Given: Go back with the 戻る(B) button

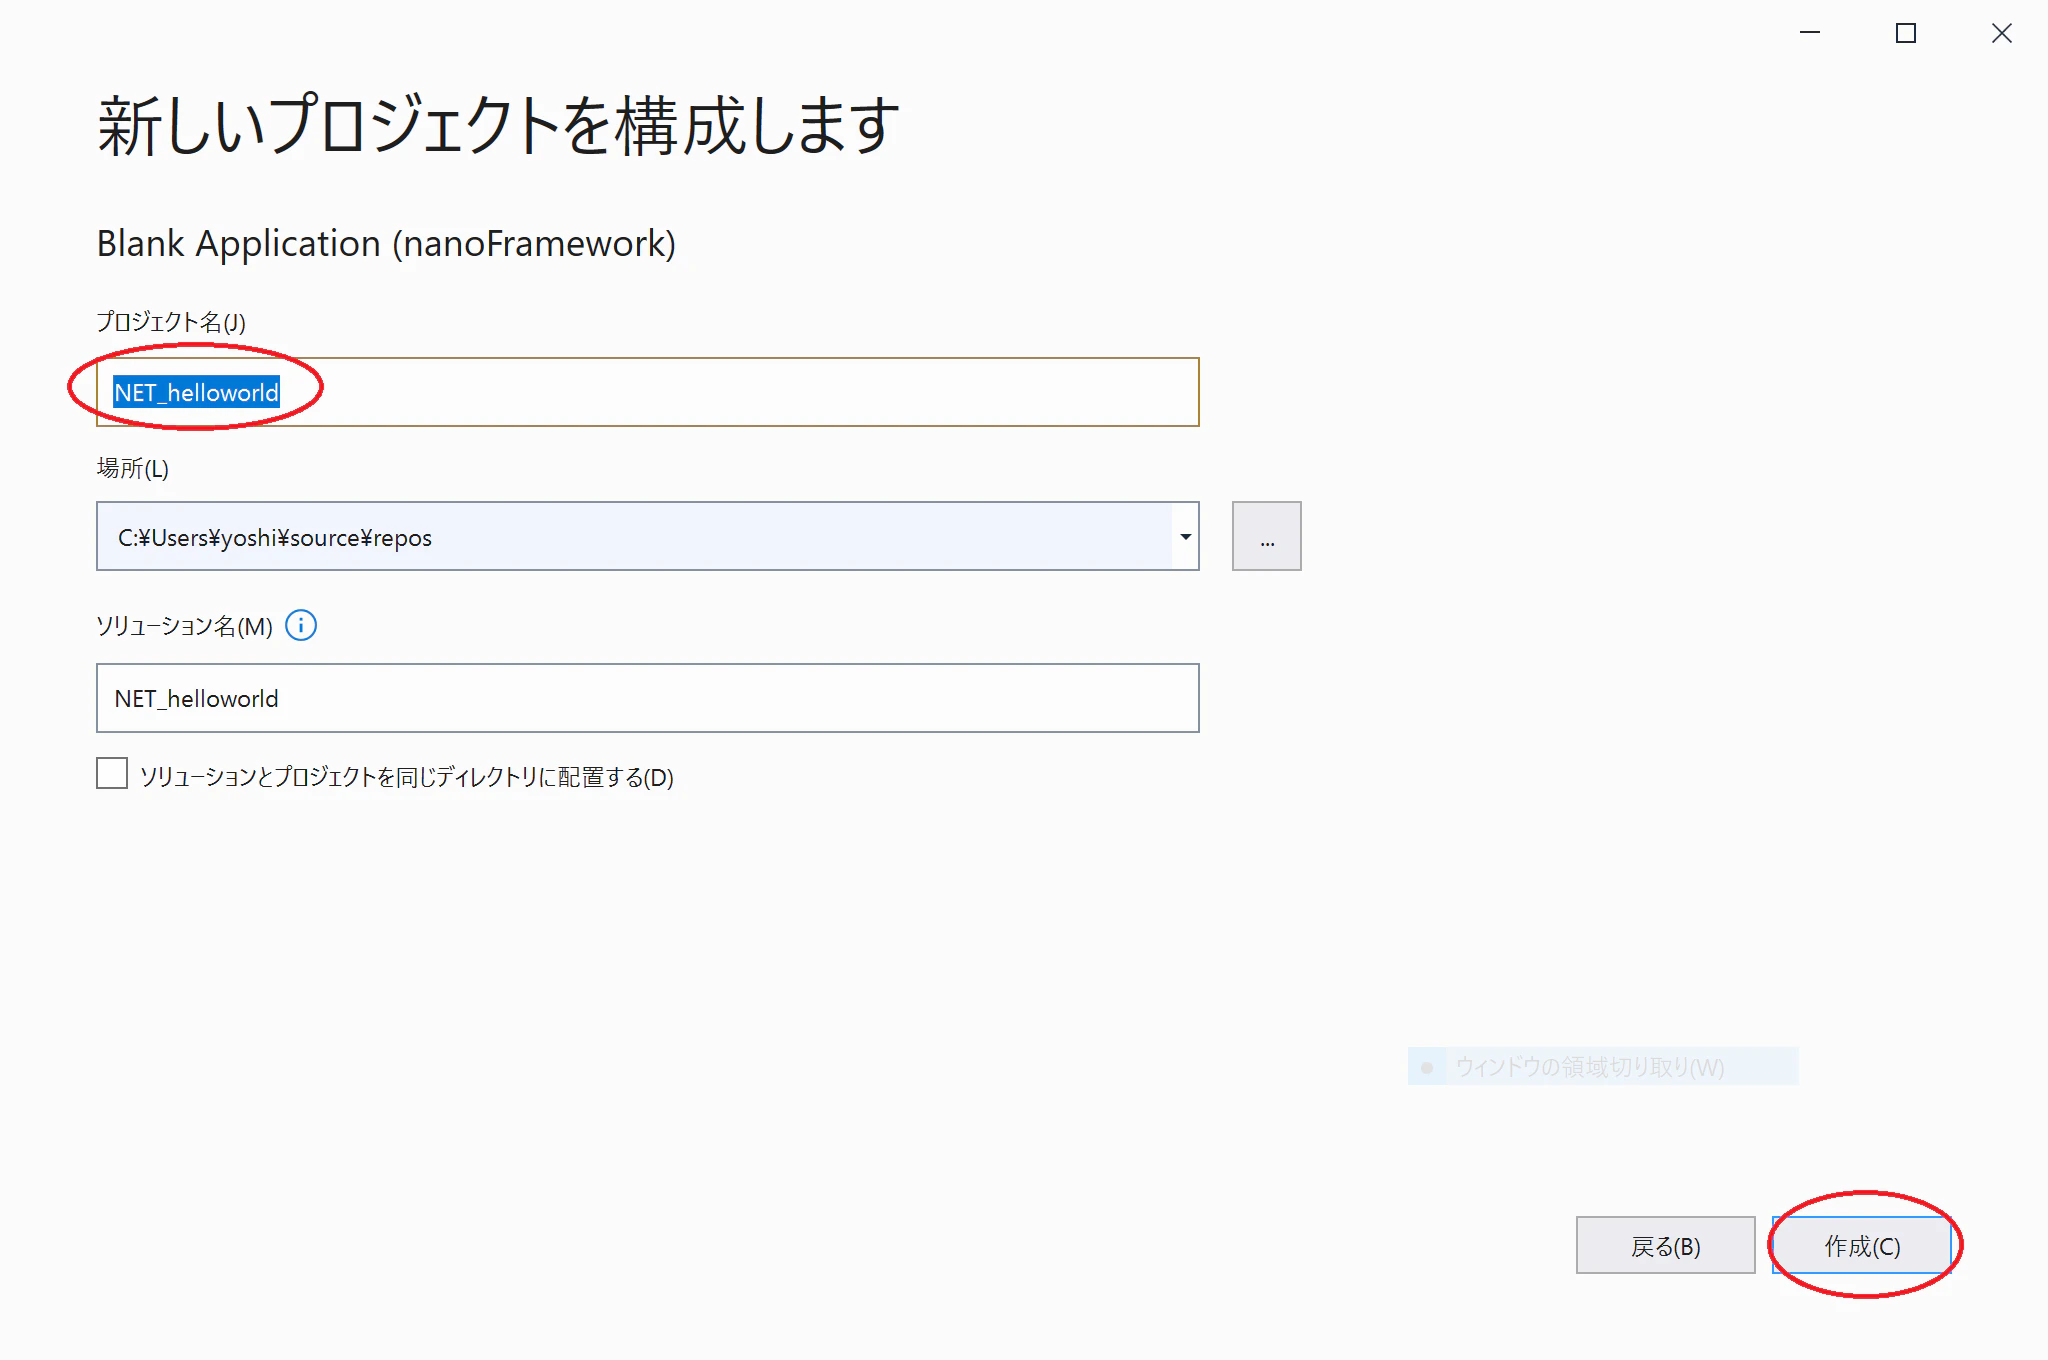Looking at the screenshot, I should (x=1665, y=1246).
